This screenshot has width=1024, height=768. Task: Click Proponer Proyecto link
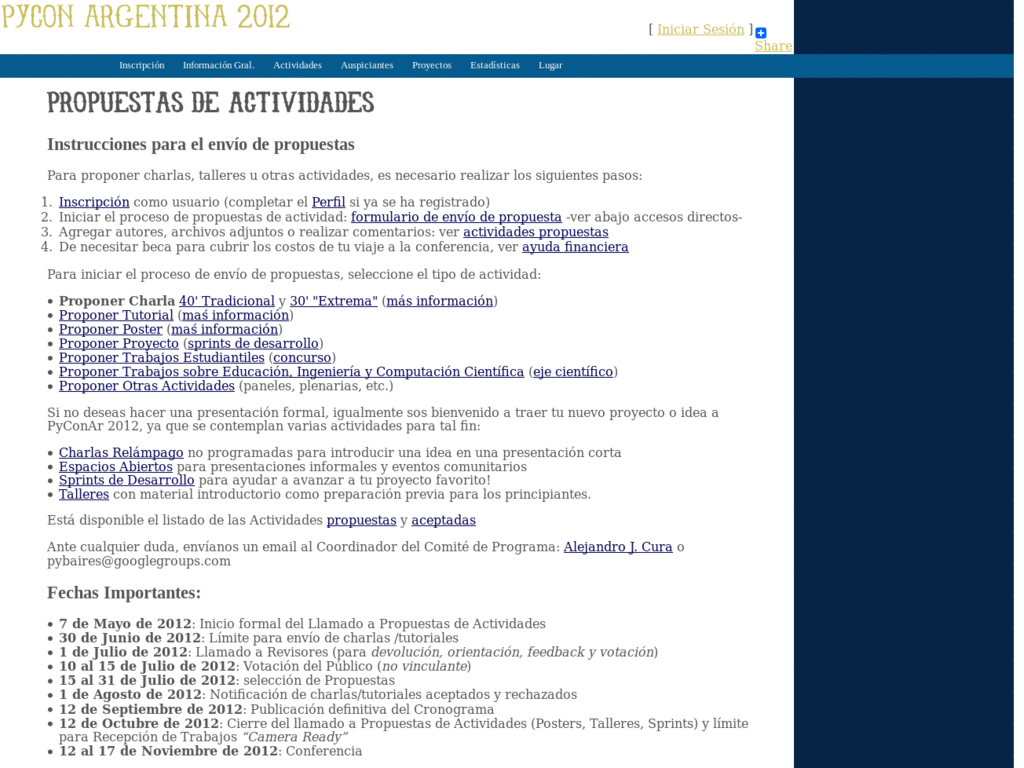tap(119, 344)
